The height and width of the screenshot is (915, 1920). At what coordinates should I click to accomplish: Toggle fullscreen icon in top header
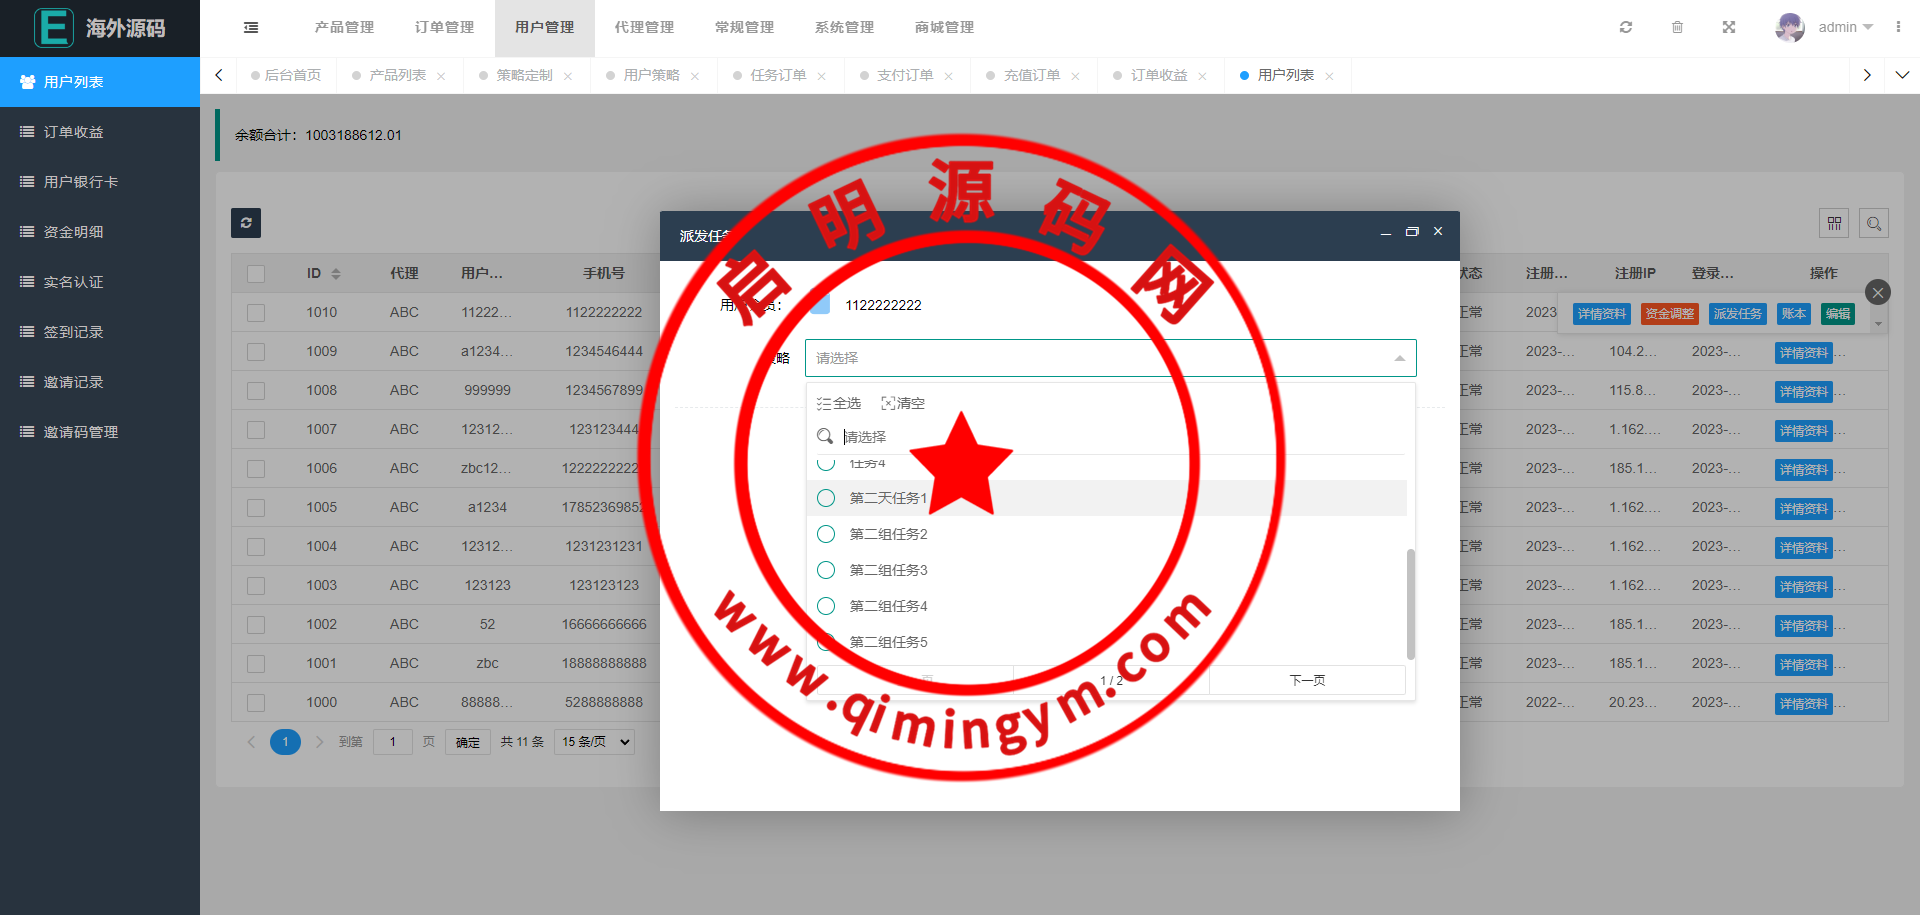tap(1729, 27)
